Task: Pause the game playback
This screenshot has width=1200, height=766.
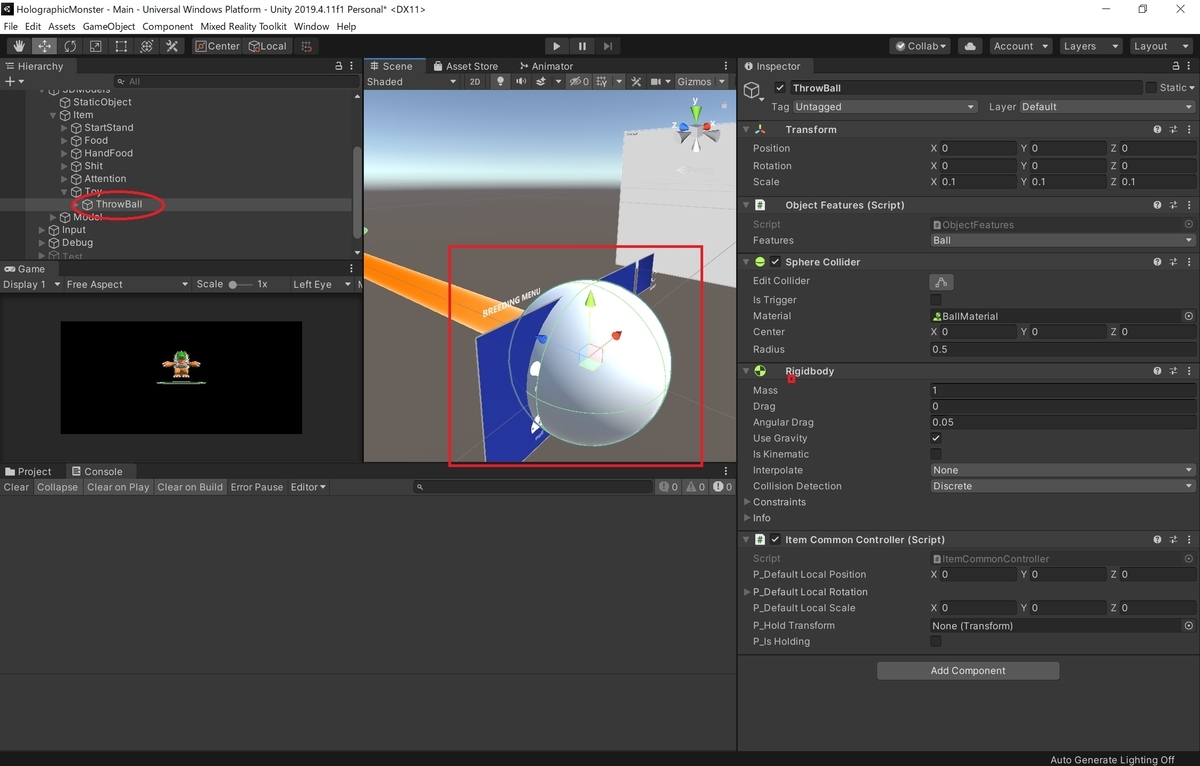Action: click(583, 46)
